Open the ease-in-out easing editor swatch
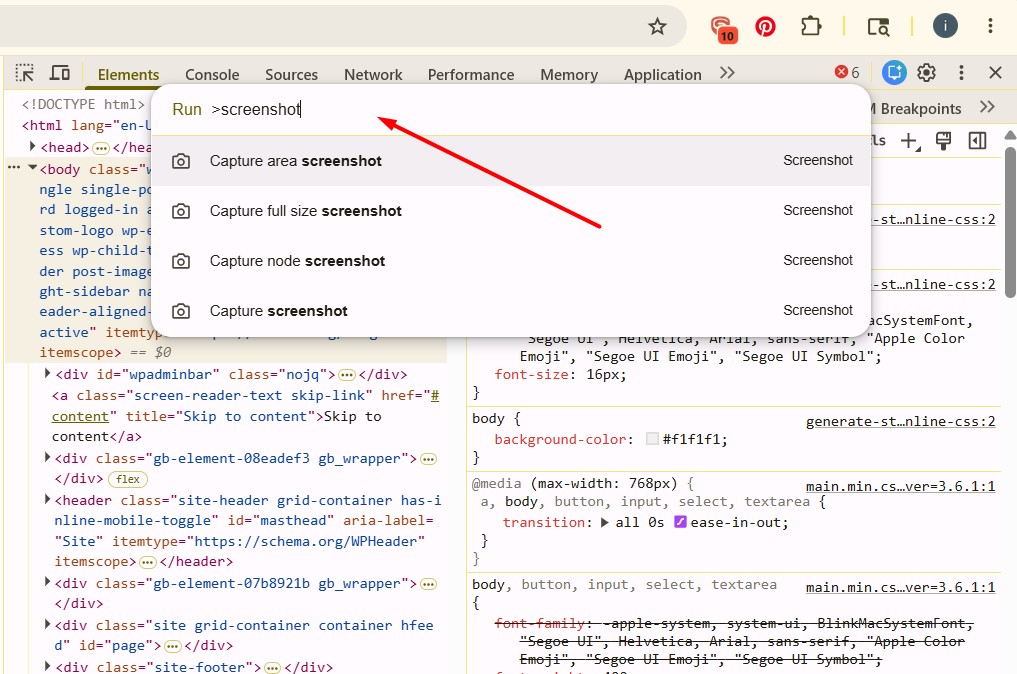Image resolution: width=1017 pixels, height=674 pixels. (x=680, y=522)
